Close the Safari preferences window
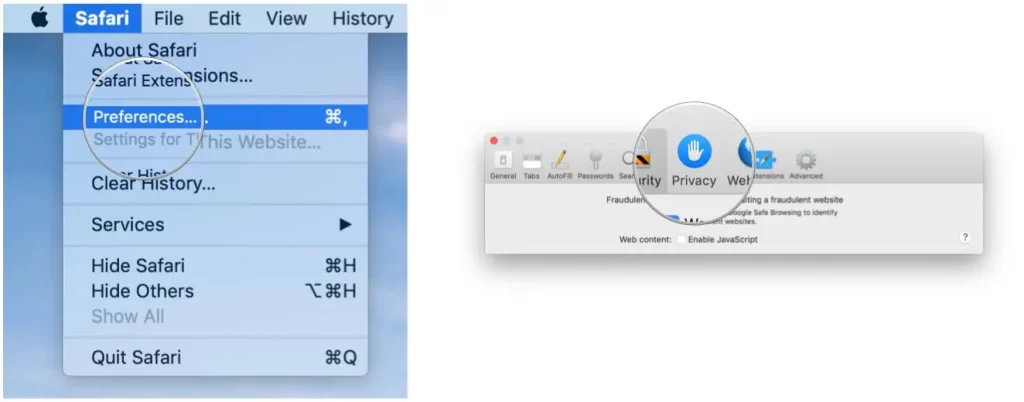Viewport: 1024px width, 402px height. 494,140
